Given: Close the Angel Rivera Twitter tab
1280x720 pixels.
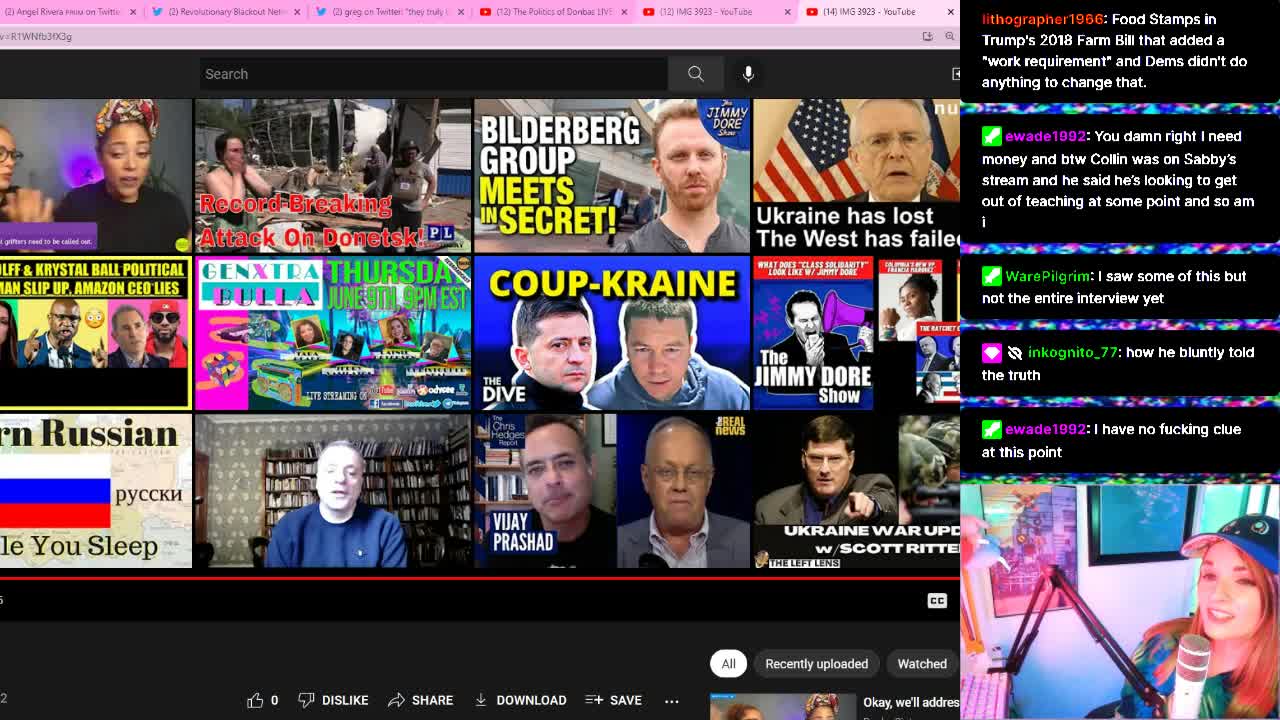Looking at the screenshot, I should coord(133,12).
